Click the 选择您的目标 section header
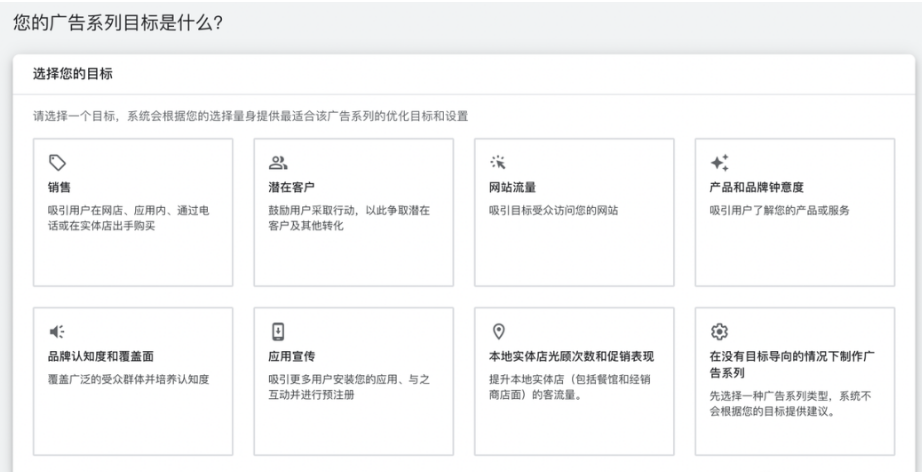 coord(66,74)
